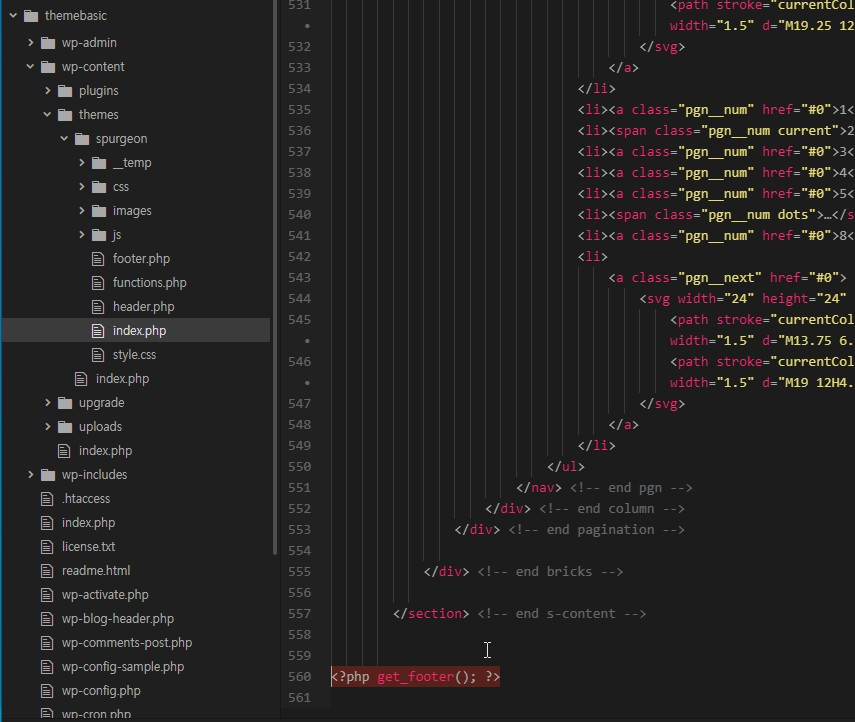Click the 'end pagination' comment
The height and width of the screenshot is (722, 855).
[596, 530]
